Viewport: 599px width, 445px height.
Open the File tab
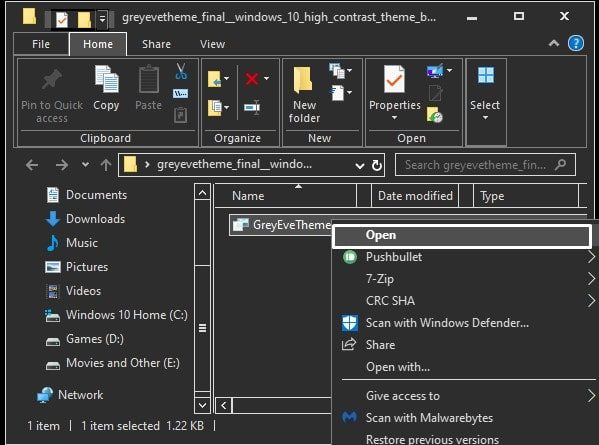click(41, 44)
